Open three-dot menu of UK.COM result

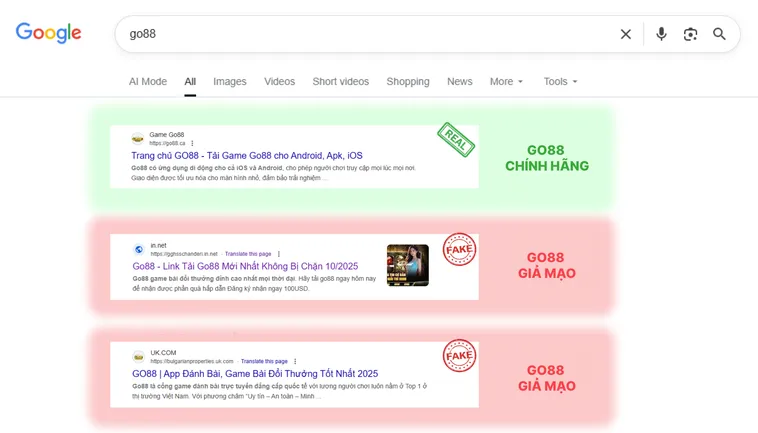[x=295, y=361]
